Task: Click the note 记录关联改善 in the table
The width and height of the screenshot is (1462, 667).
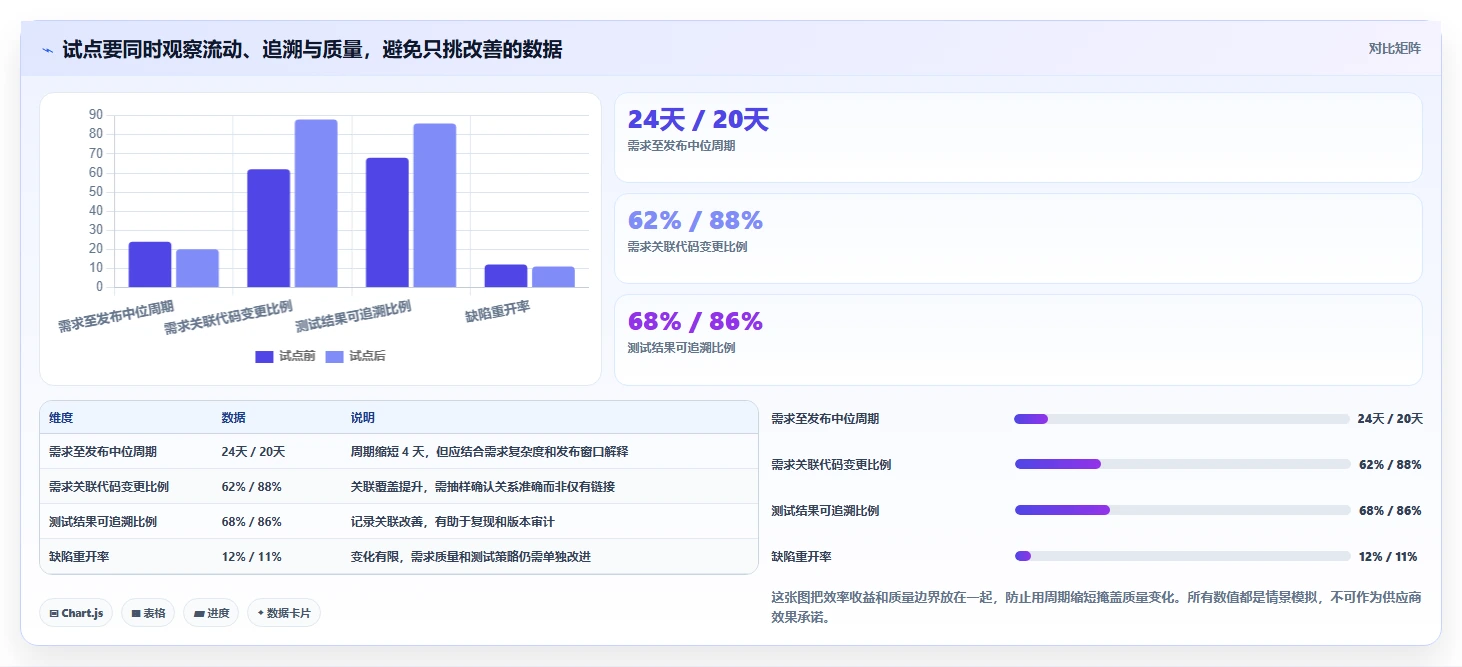Action: [x=386, y=522]
